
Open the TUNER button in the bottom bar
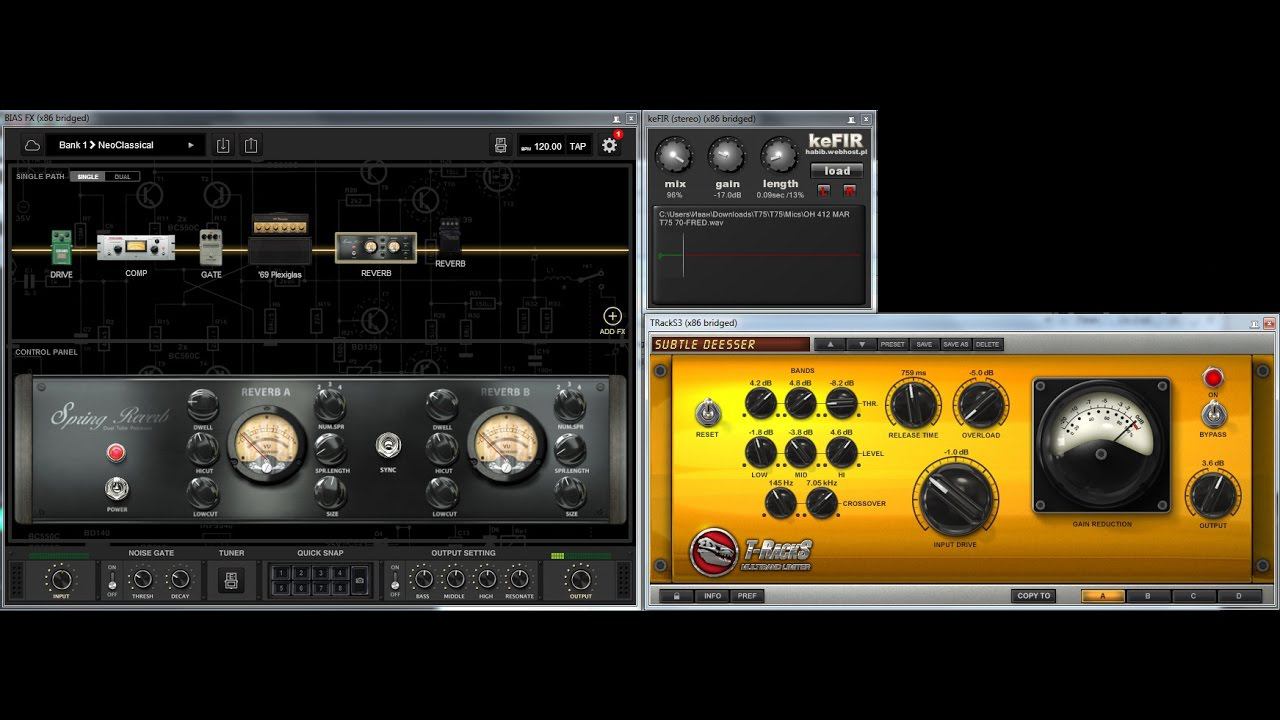[231, 580]
